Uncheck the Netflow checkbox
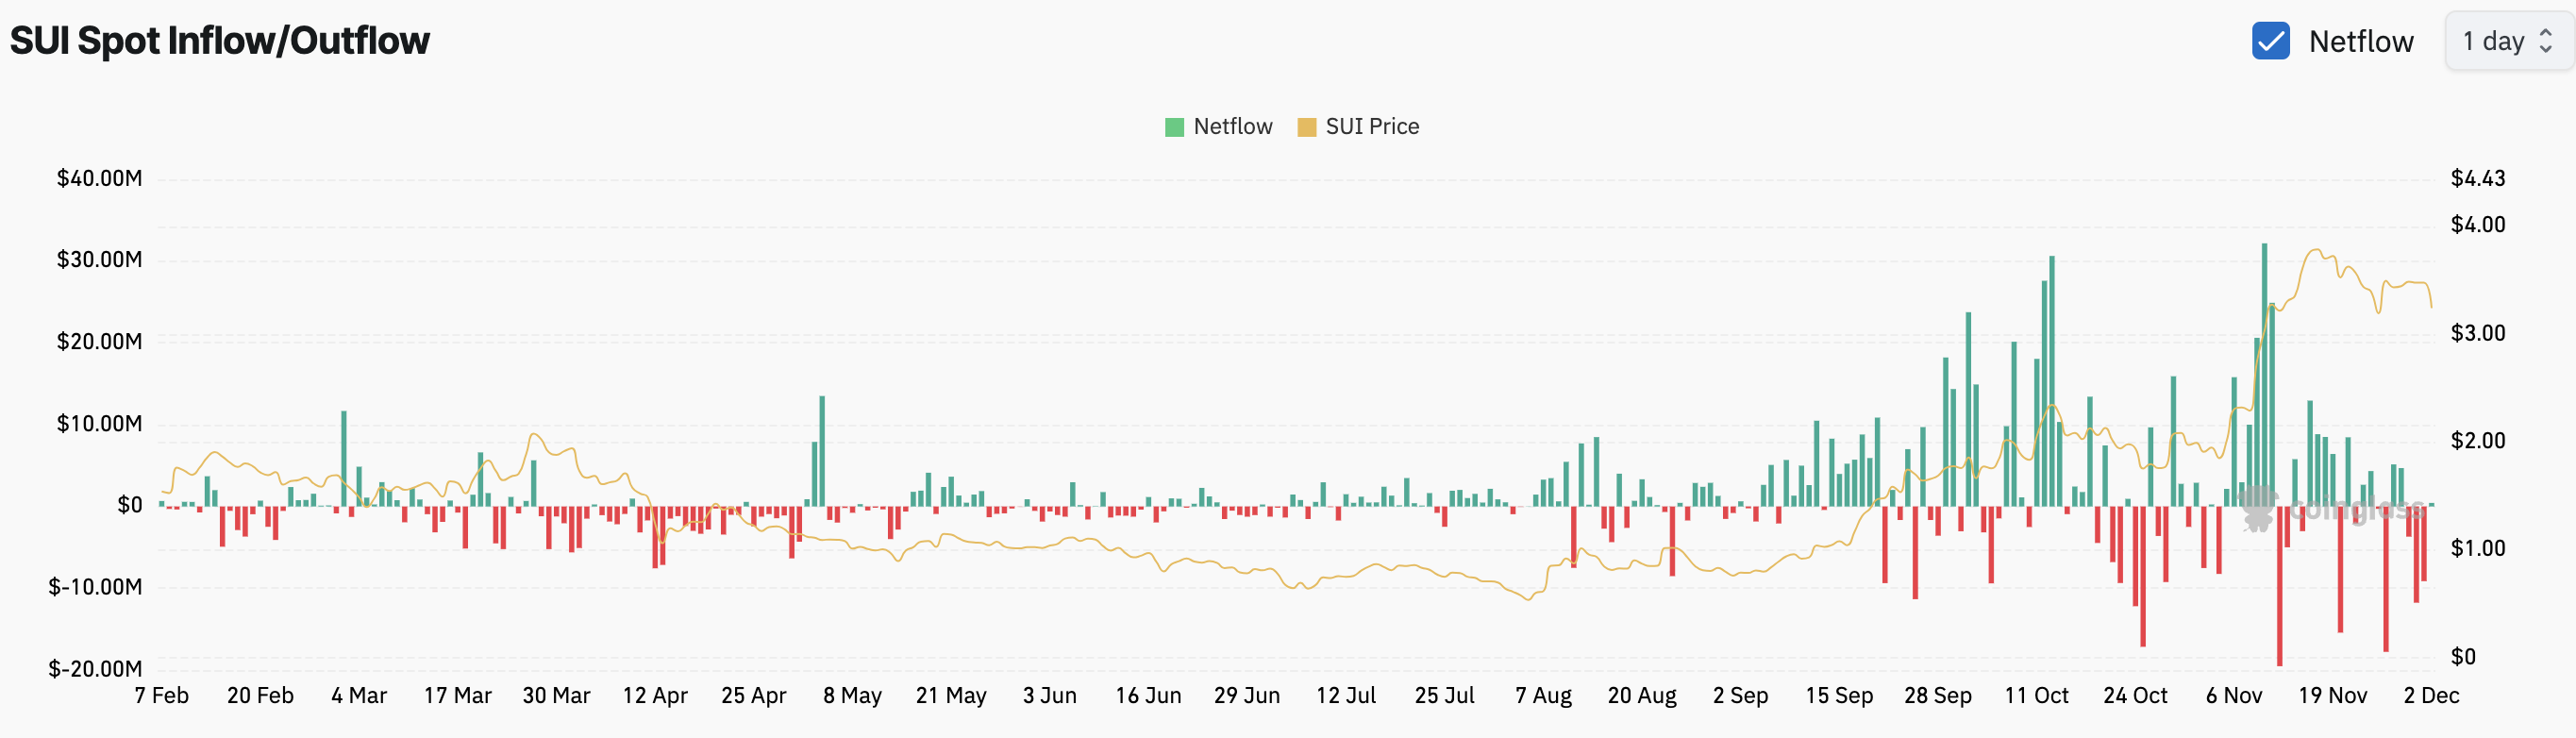Screen dimensions: 2576x738 tap(2270, 41)
